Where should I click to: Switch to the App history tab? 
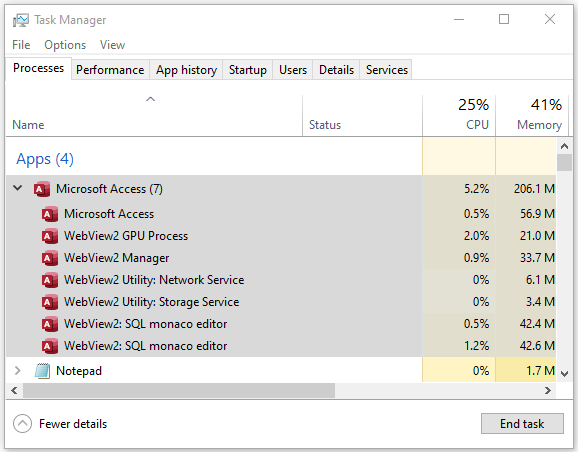[186, 70]
